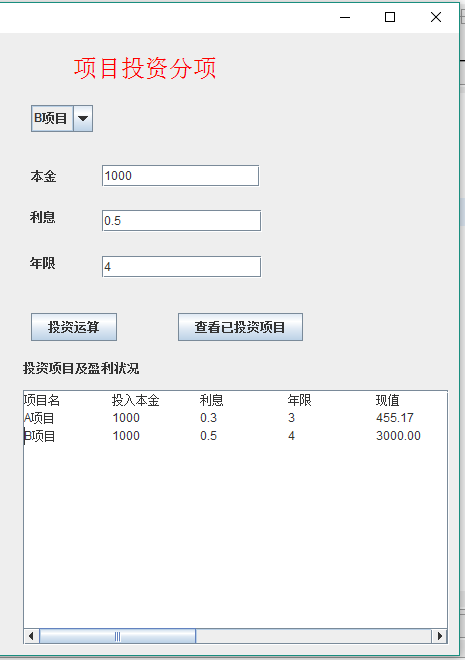
Task: Click the 查看已投资项目 button
Action: (x=240, y=327)
